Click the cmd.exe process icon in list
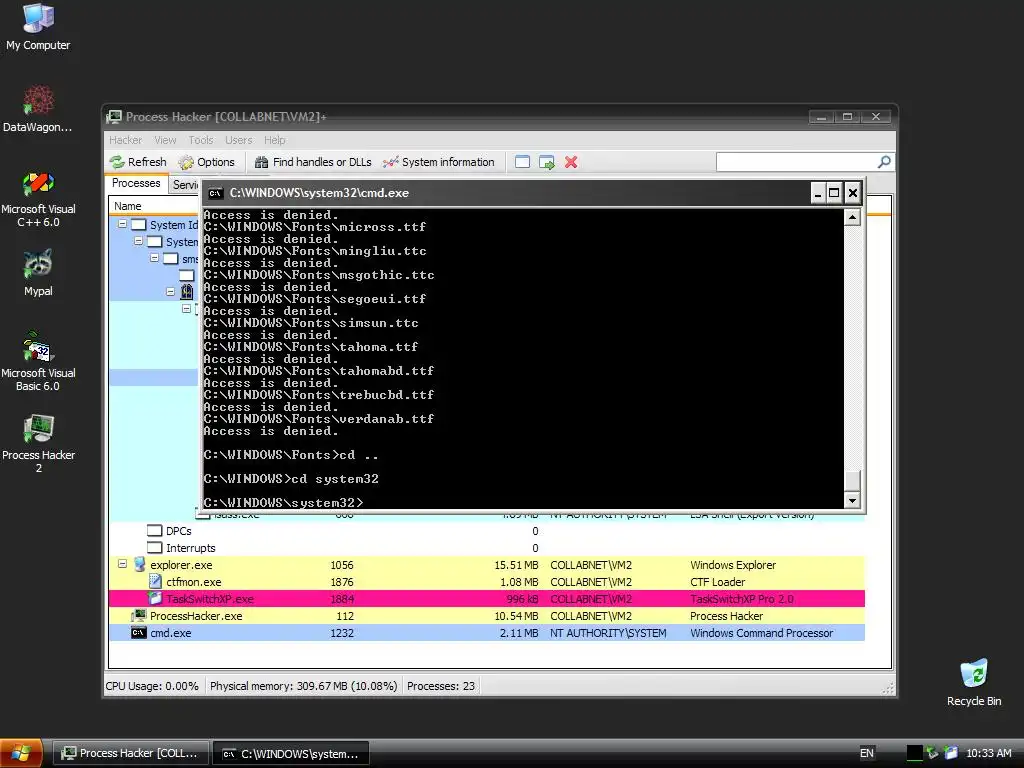1024x768 pixels. coord(138,632)
